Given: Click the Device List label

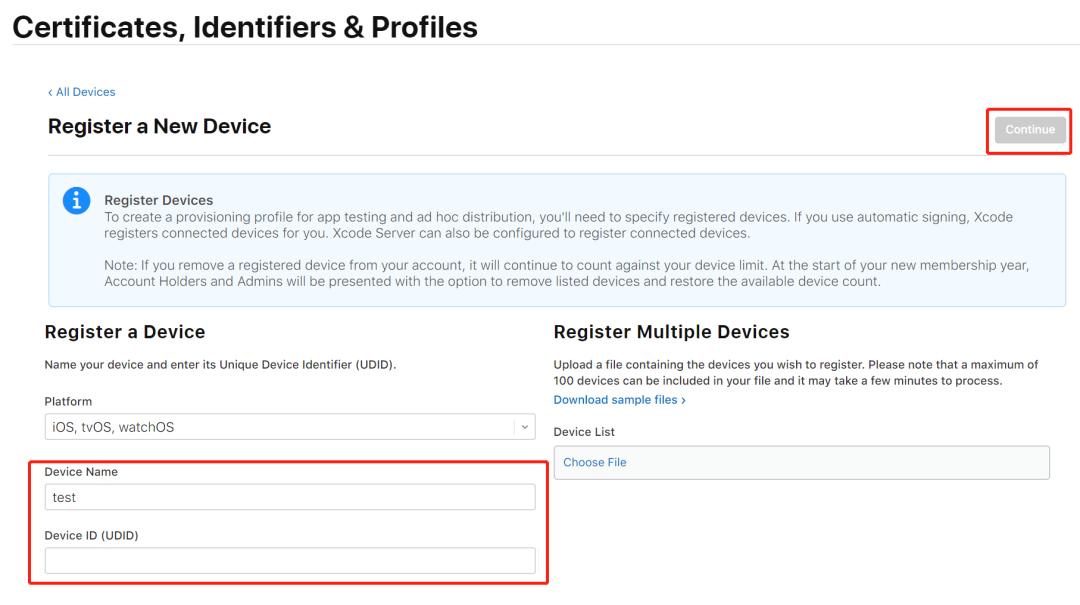Looking at the screenshot, I should pyautogui.click(x=584, y=432).
